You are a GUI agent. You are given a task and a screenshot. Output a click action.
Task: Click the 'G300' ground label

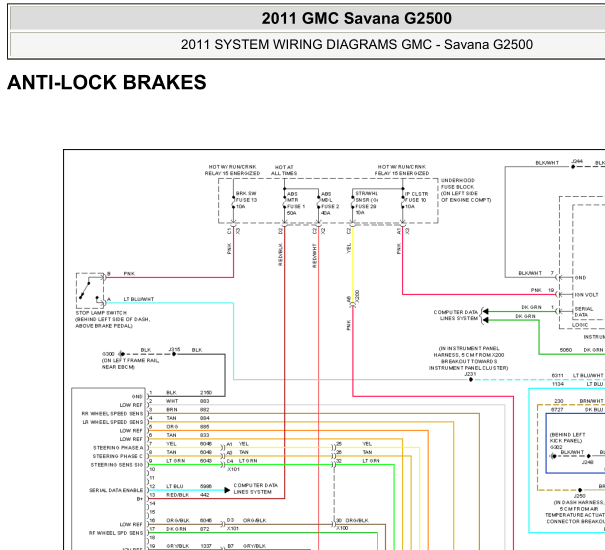(108, 354)
